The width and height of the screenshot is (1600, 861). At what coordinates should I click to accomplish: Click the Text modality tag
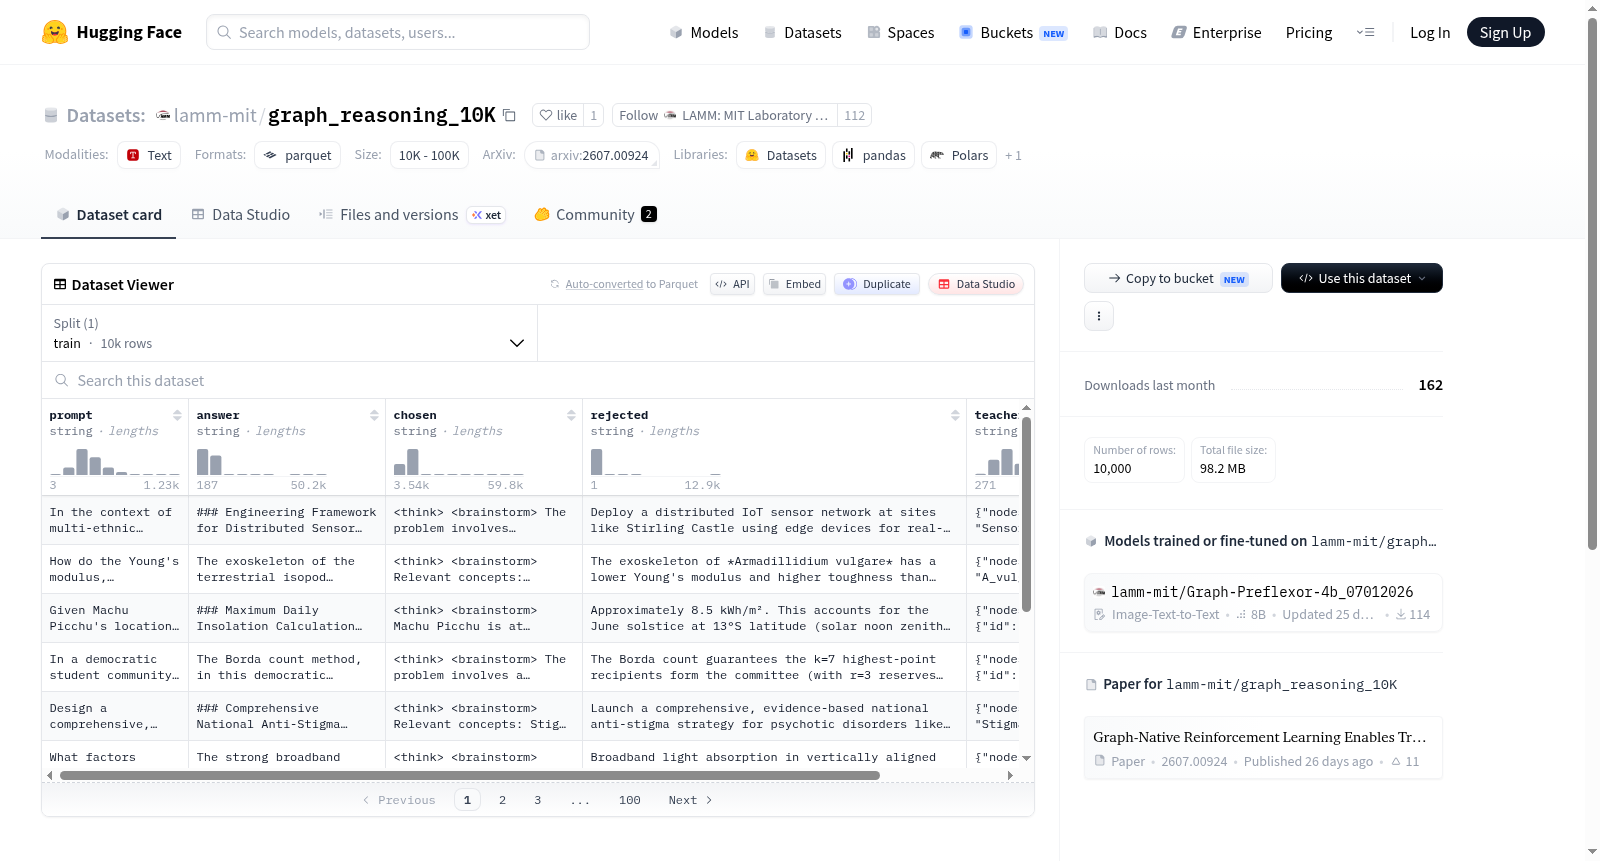coord(149,155)
